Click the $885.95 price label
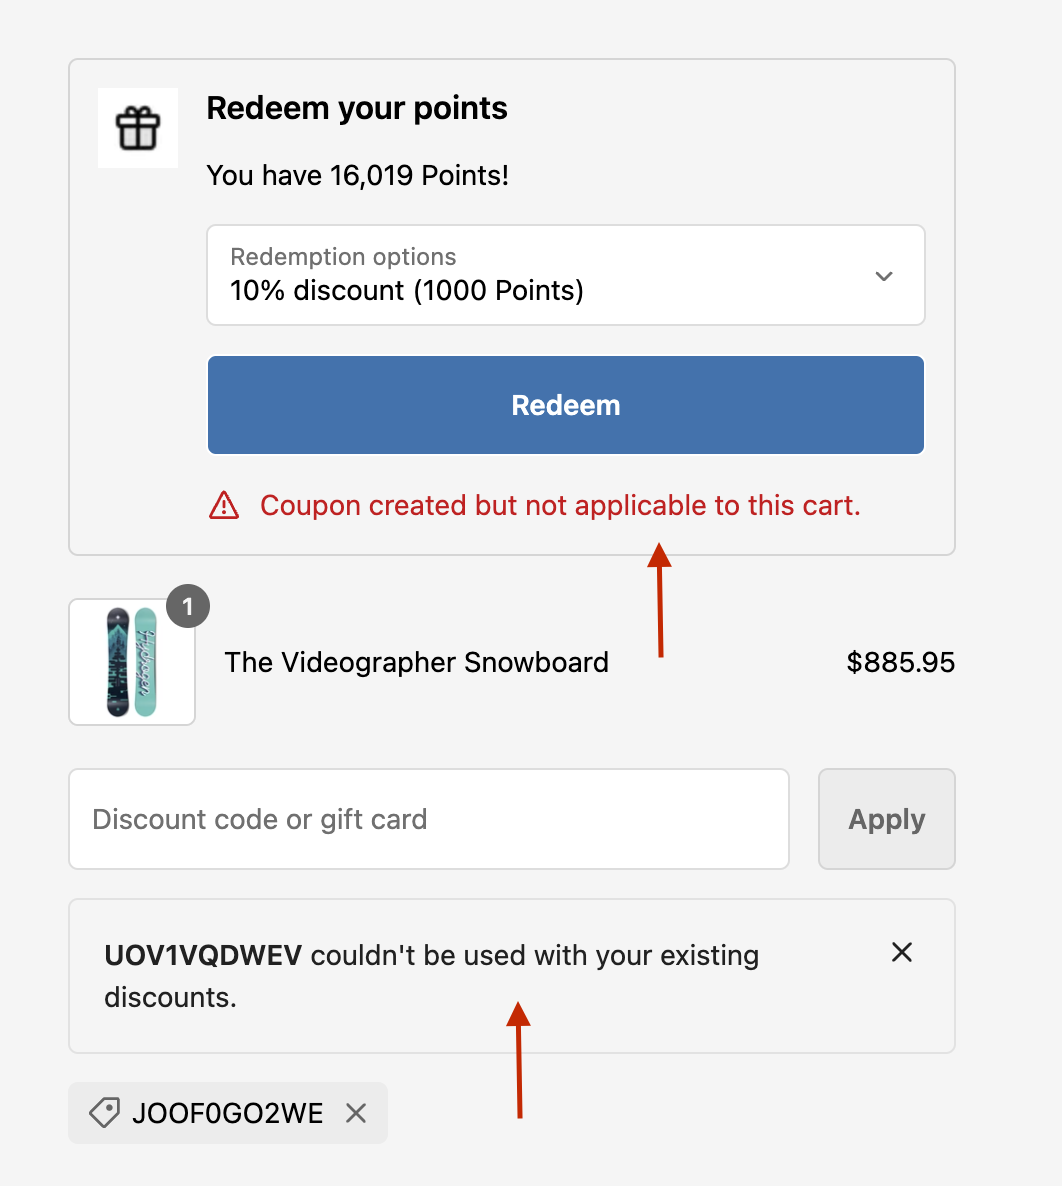 pos(901,662)
